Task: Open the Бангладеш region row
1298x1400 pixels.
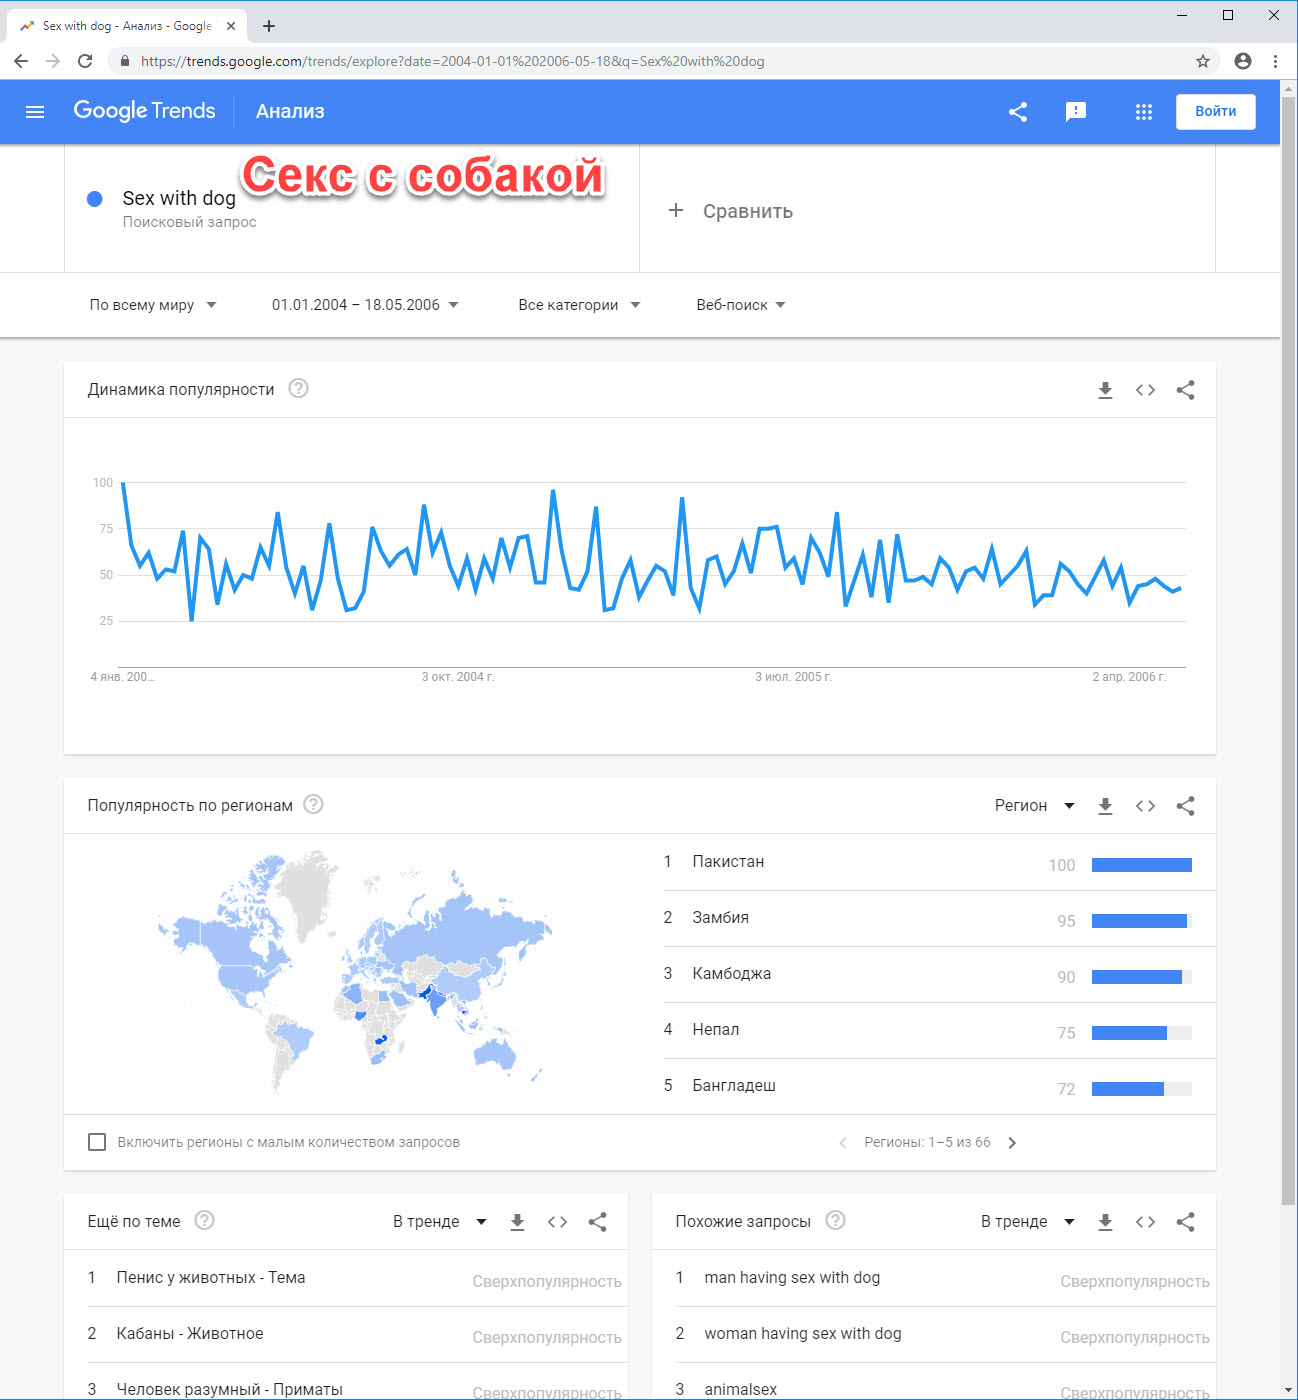Action: tap(940, 1086)
